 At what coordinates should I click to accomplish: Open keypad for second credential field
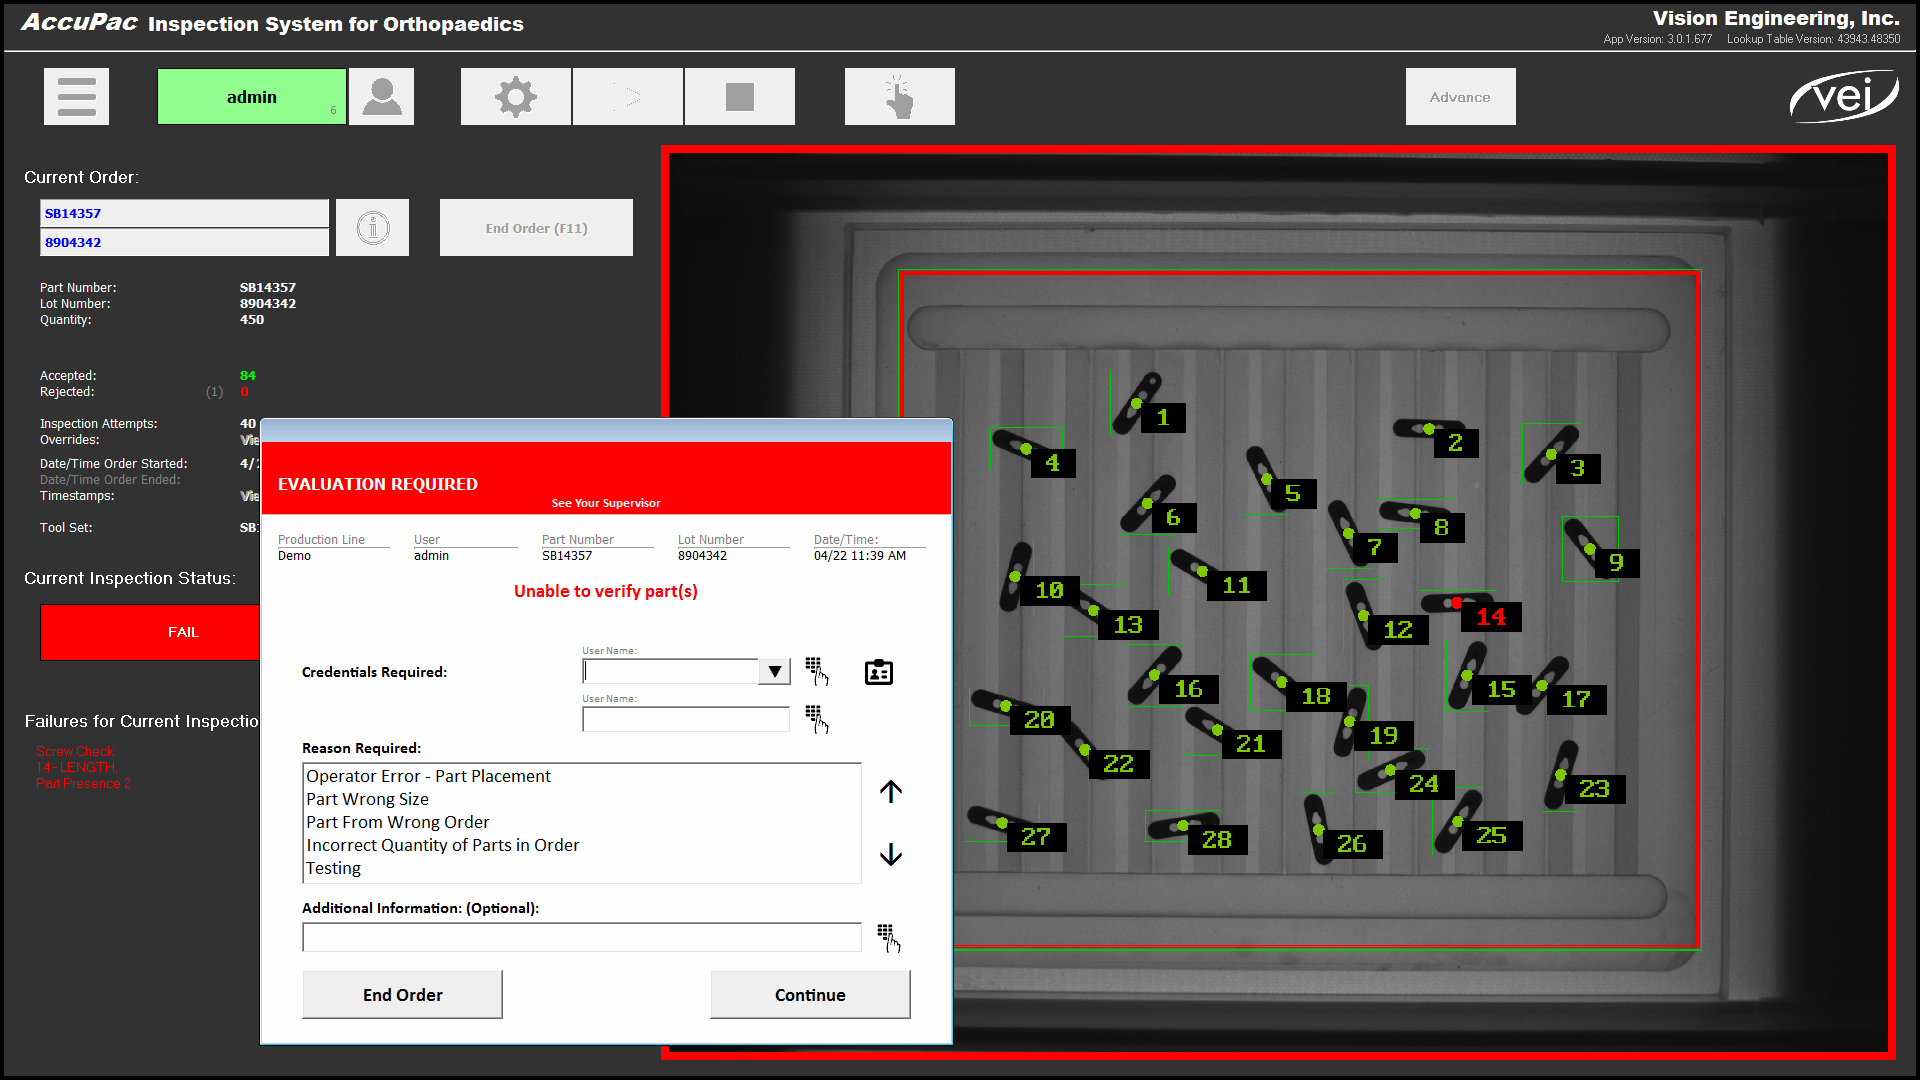[817, 719]
